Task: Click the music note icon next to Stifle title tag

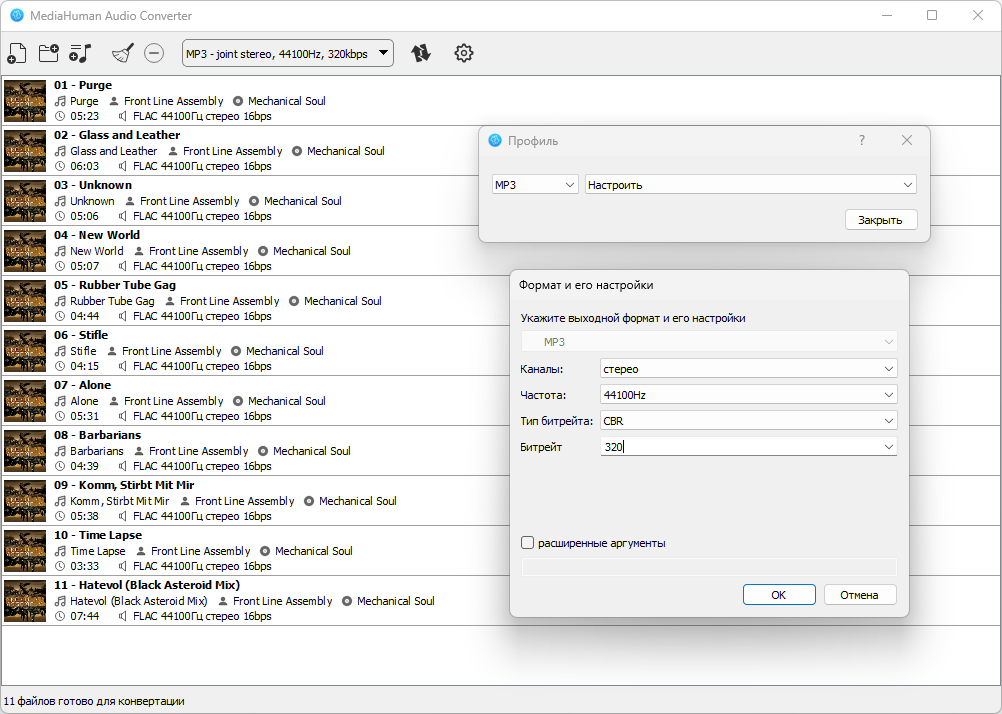Action: coord(60,351)
